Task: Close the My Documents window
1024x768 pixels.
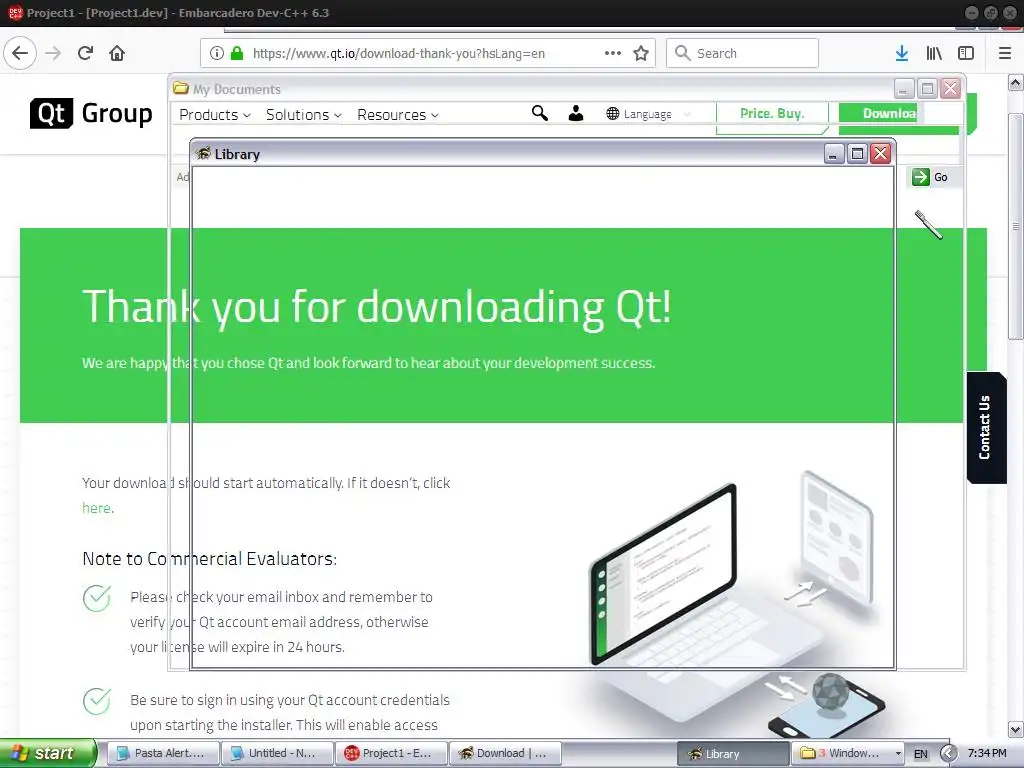Action: (951, 88)
